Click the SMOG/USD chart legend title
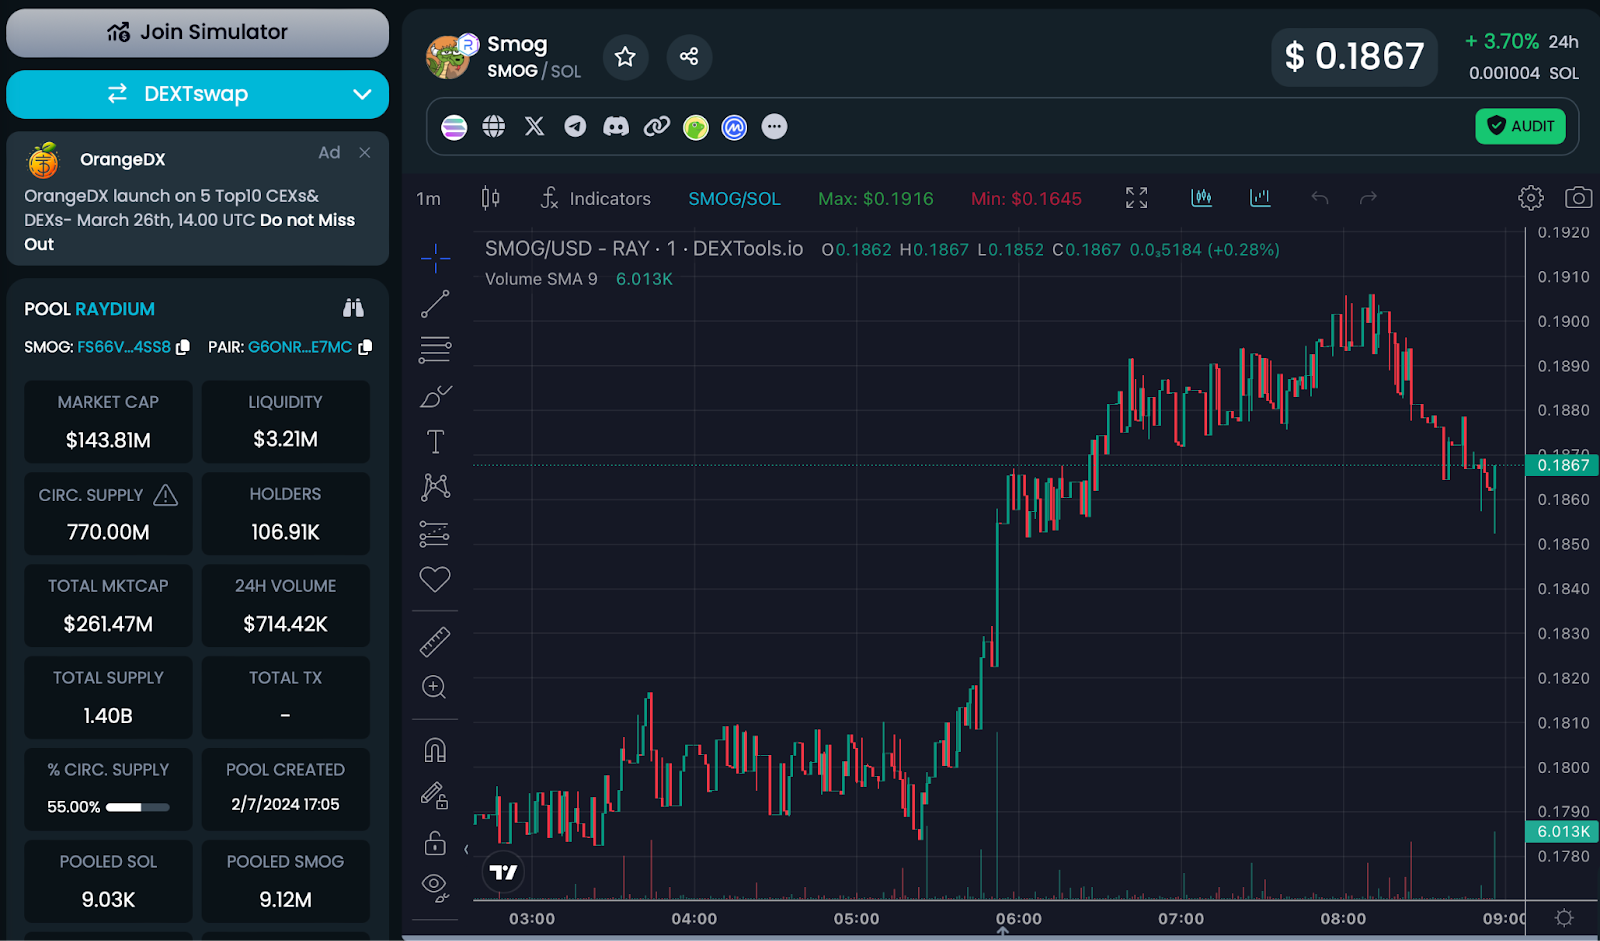This screenshot has height=941, width=1600. tap(644, 249)
